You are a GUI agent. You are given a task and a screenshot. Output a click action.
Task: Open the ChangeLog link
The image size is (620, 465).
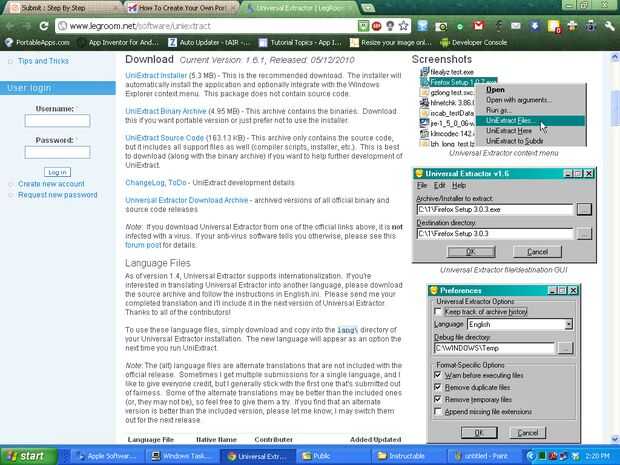click(x=145, y=183)
